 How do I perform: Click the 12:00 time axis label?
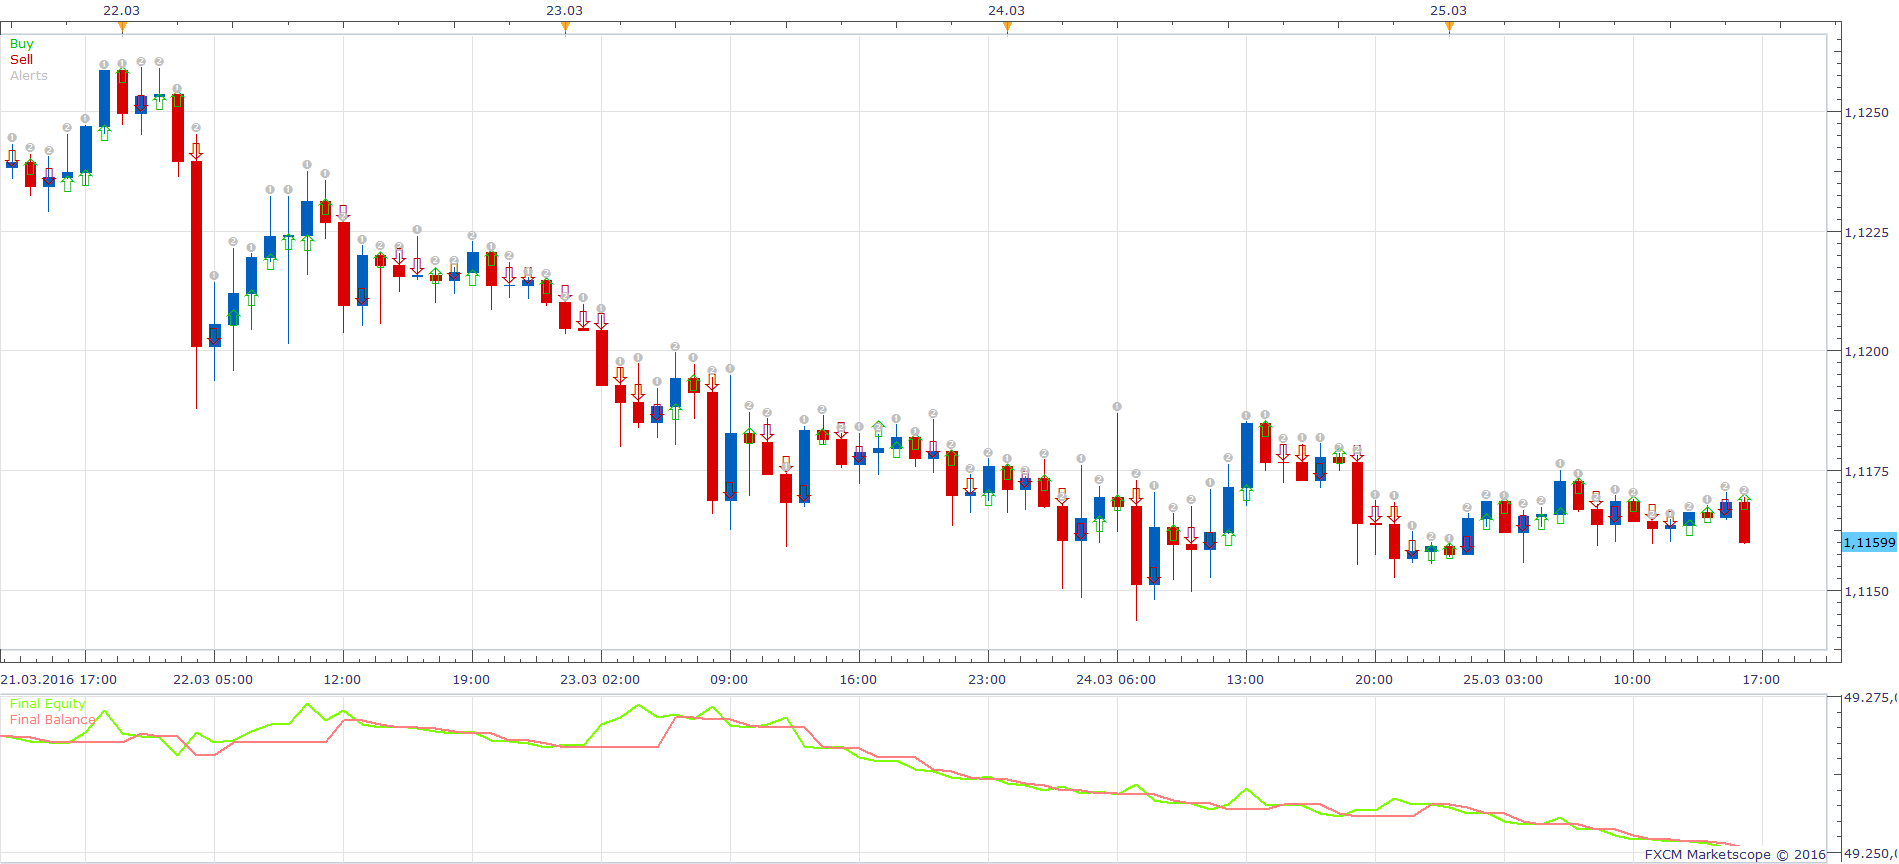tap(342, 680)
